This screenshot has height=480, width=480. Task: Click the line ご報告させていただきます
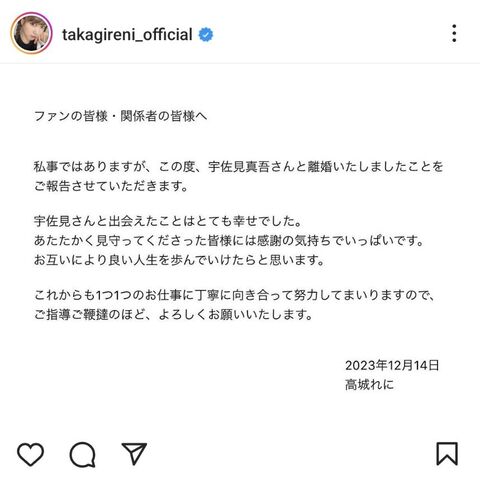(112, 186)
